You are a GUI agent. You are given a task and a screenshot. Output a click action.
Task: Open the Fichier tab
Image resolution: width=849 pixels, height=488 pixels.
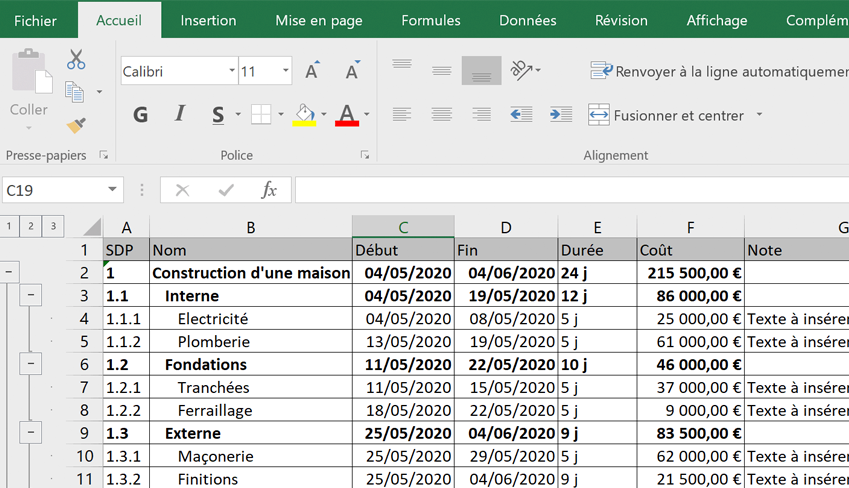(35, 21)
